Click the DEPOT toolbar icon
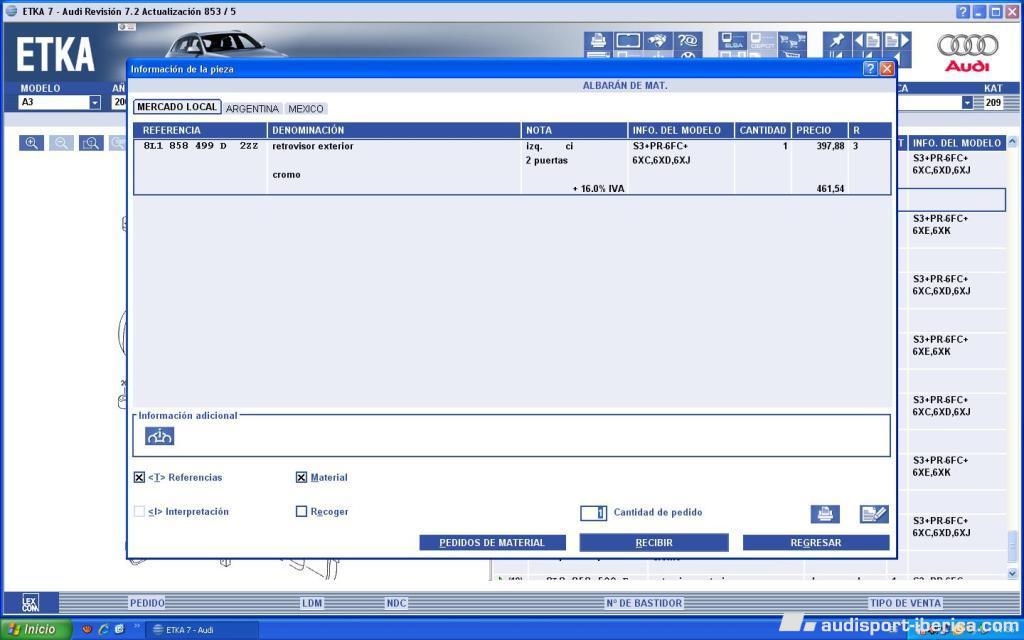The image size is (1024, 640). (762, 41)
